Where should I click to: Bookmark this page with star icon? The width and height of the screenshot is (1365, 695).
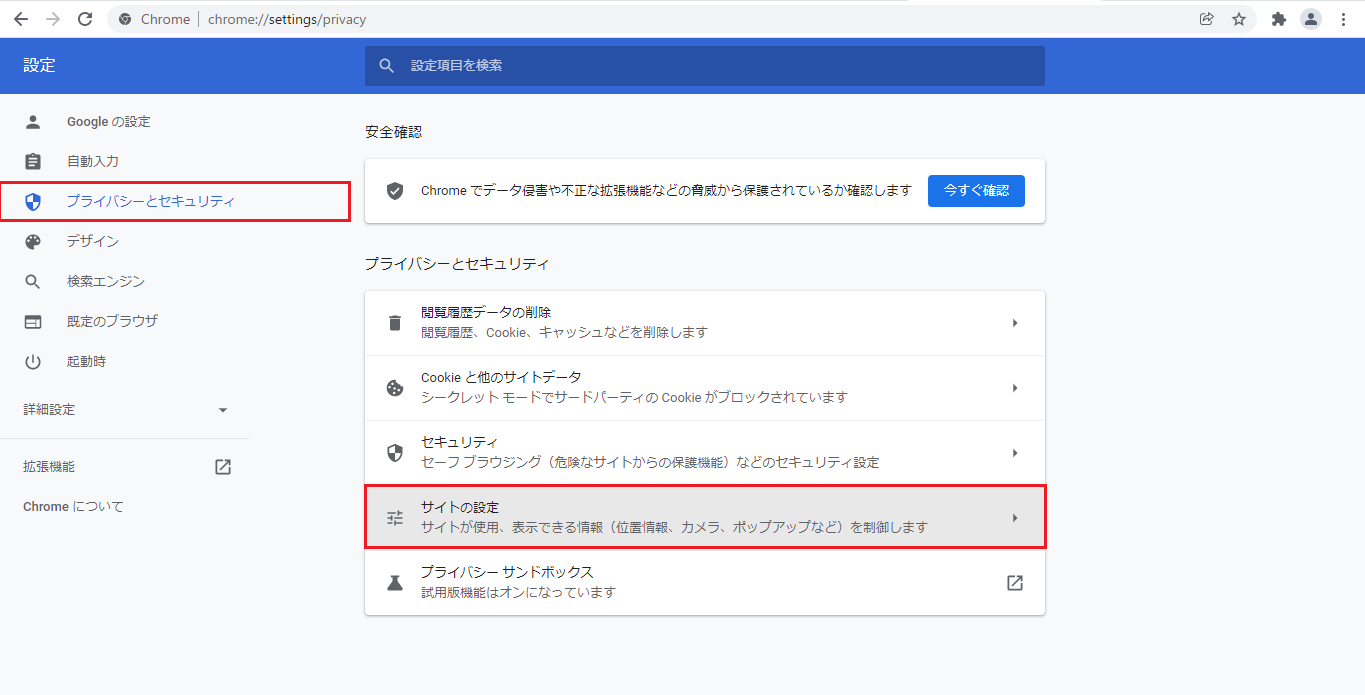1239,19
